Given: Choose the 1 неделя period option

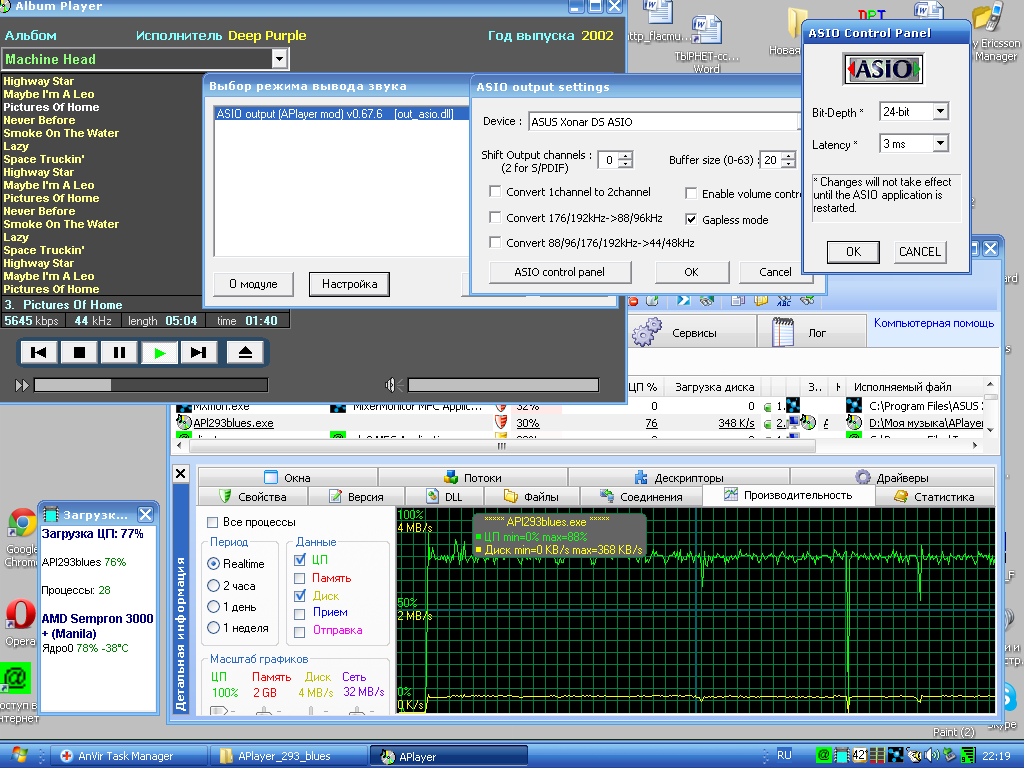Looking at the screenshot, I should (x=213, y=628).
